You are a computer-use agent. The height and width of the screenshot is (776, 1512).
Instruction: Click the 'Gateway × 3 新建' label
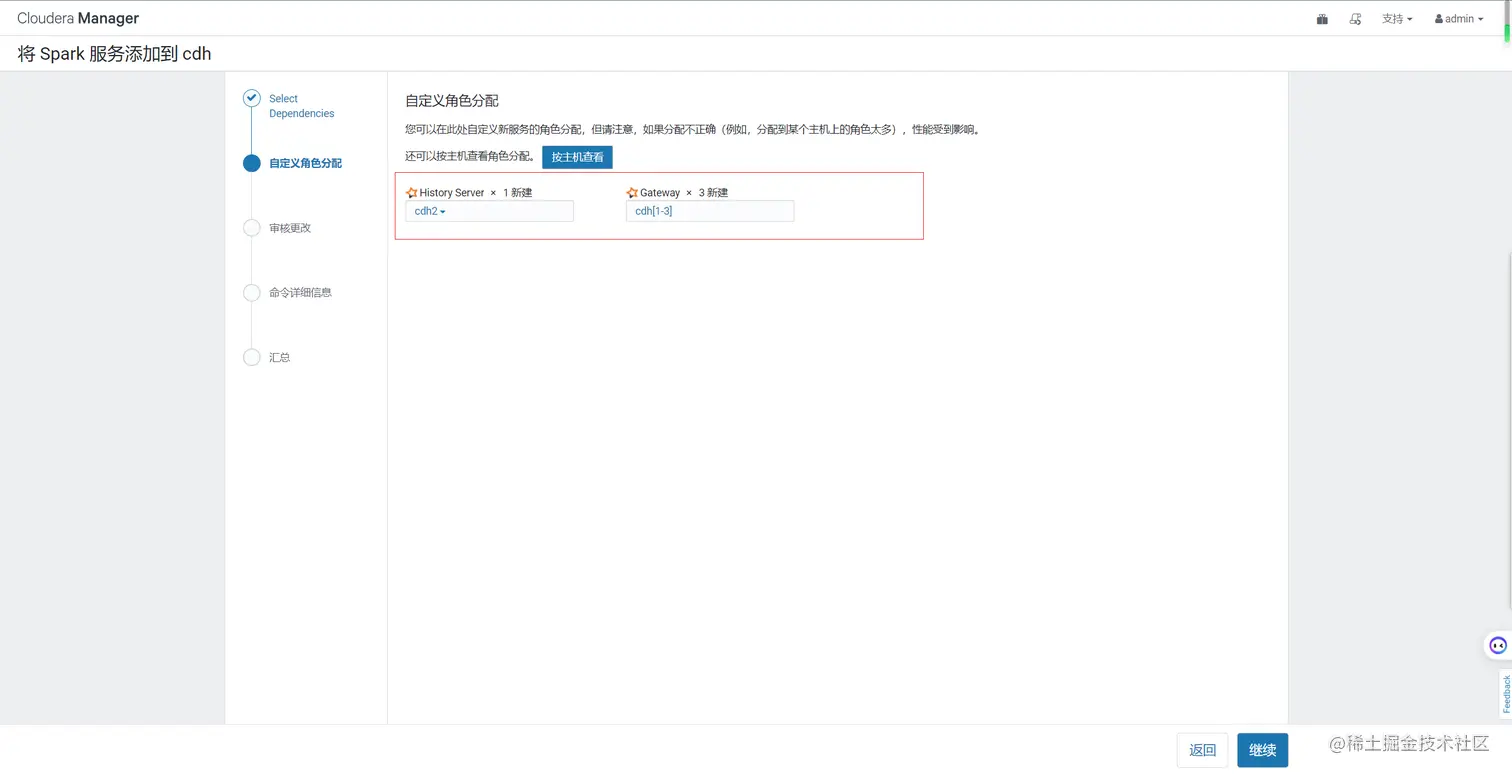pyautogui.click(x=684, y=193)
